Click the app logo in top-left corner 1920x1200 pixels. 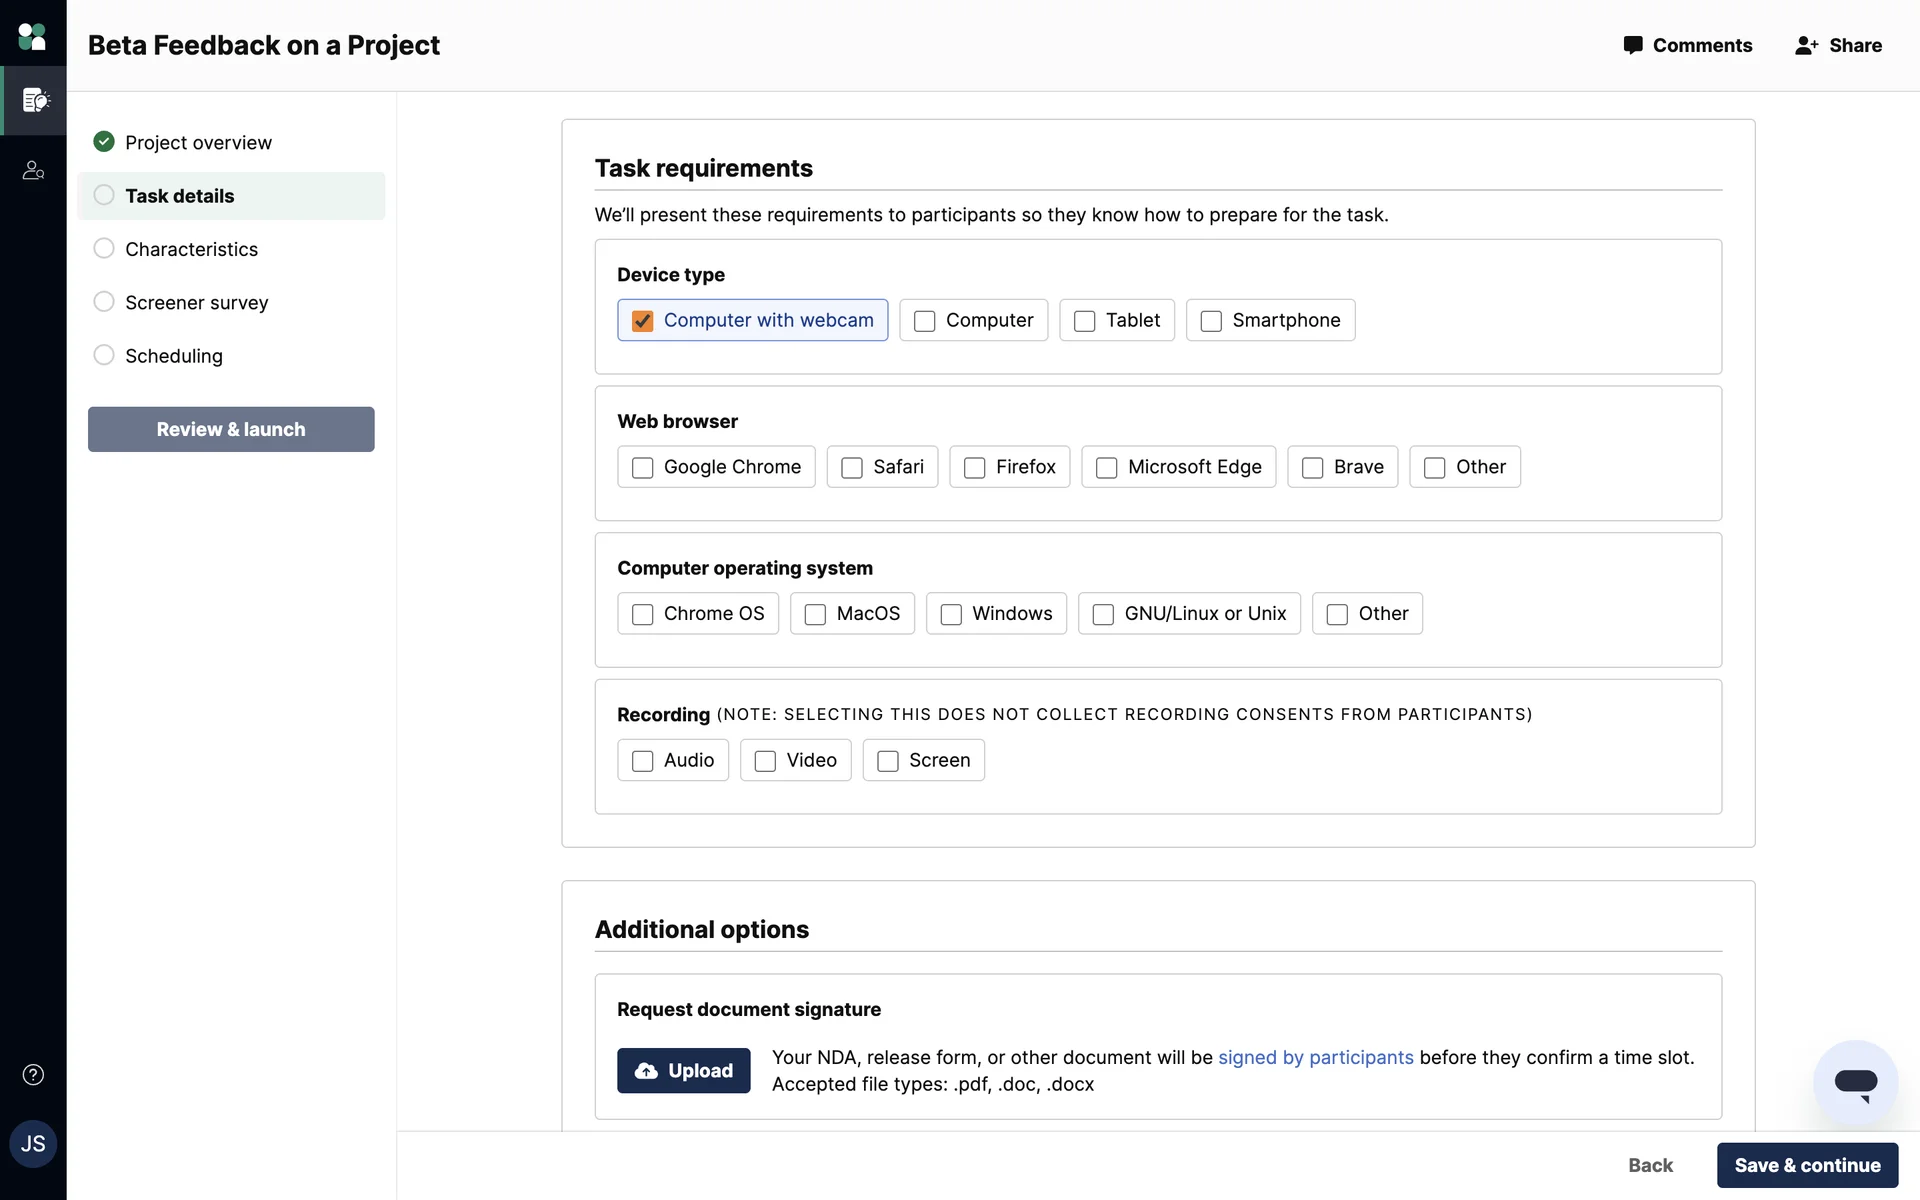32,37
